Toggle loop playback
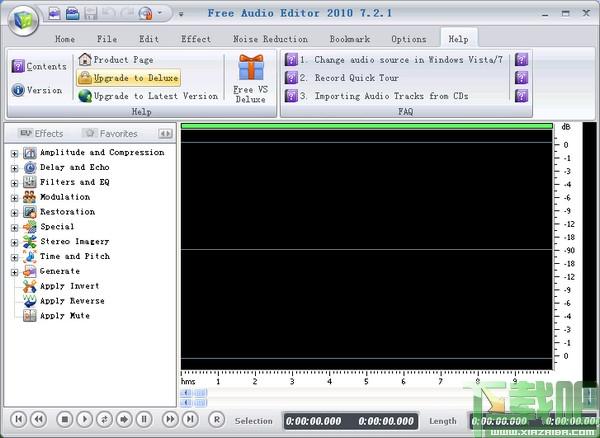The height and width of the screenshot is (438, 600). click(x=104, y=420)
